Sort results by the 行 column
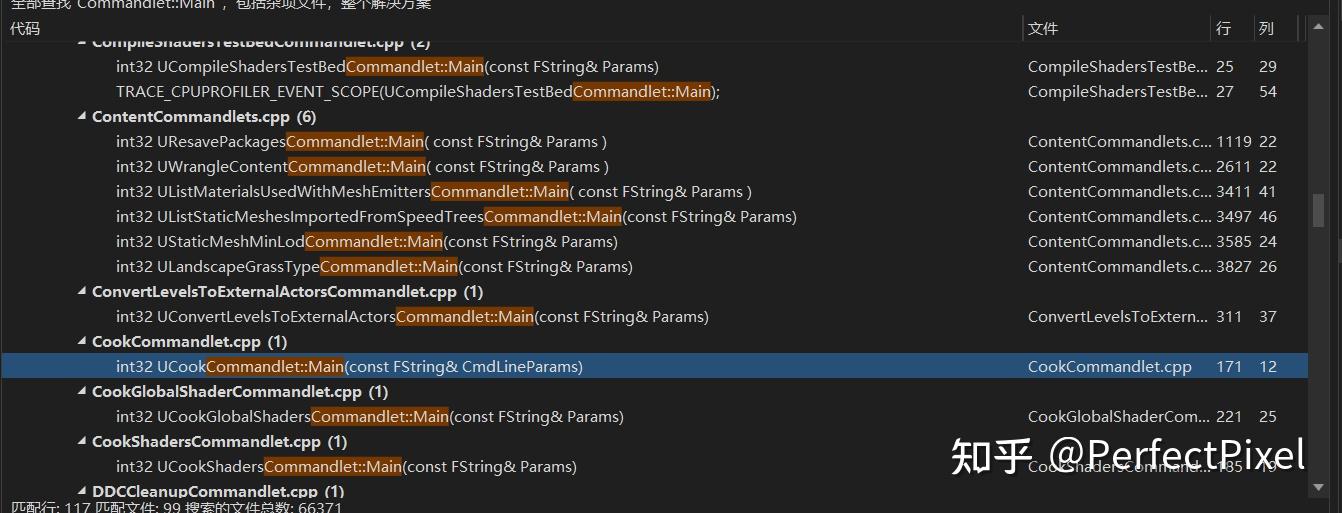Image resolution: width=1342 pixels, height=513 pixels. tap(1223, 29)
